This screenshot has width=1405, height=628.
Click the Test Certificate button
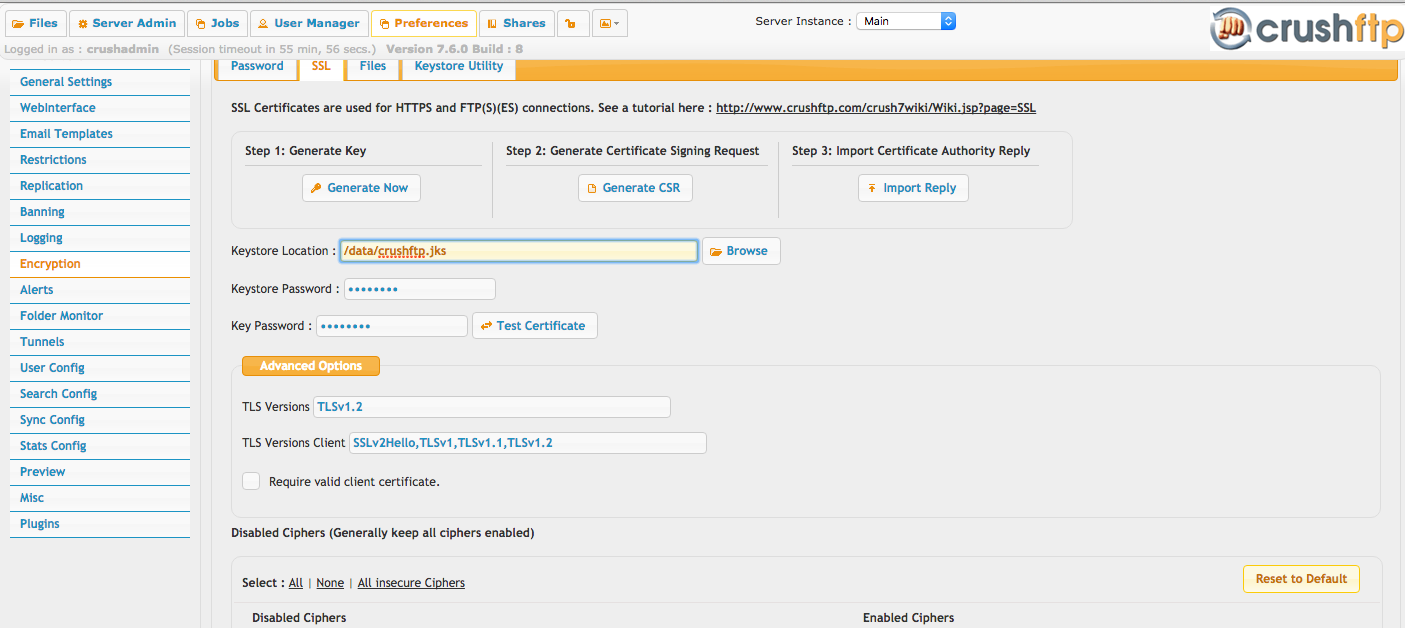coord(535,326)
